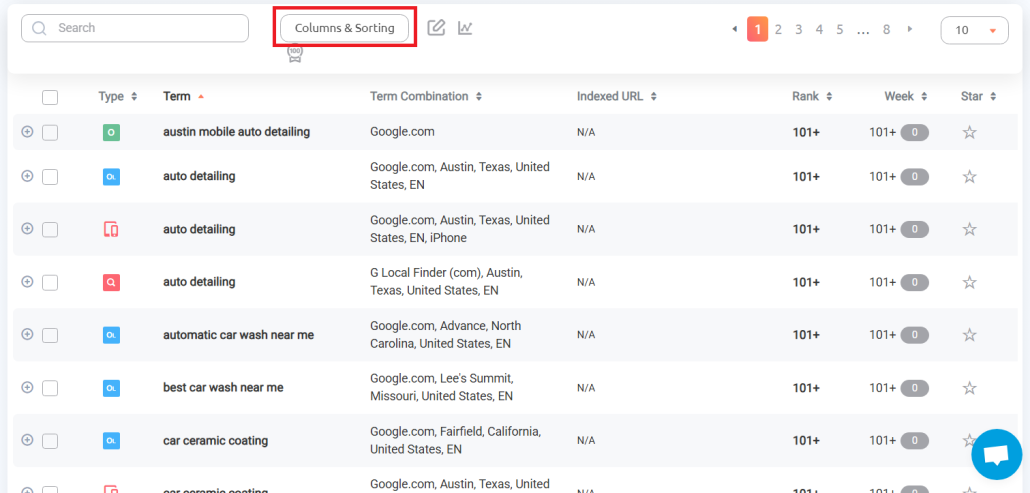
Task: Click the magnifier icon in search box
Action: (x=39, y=28)
